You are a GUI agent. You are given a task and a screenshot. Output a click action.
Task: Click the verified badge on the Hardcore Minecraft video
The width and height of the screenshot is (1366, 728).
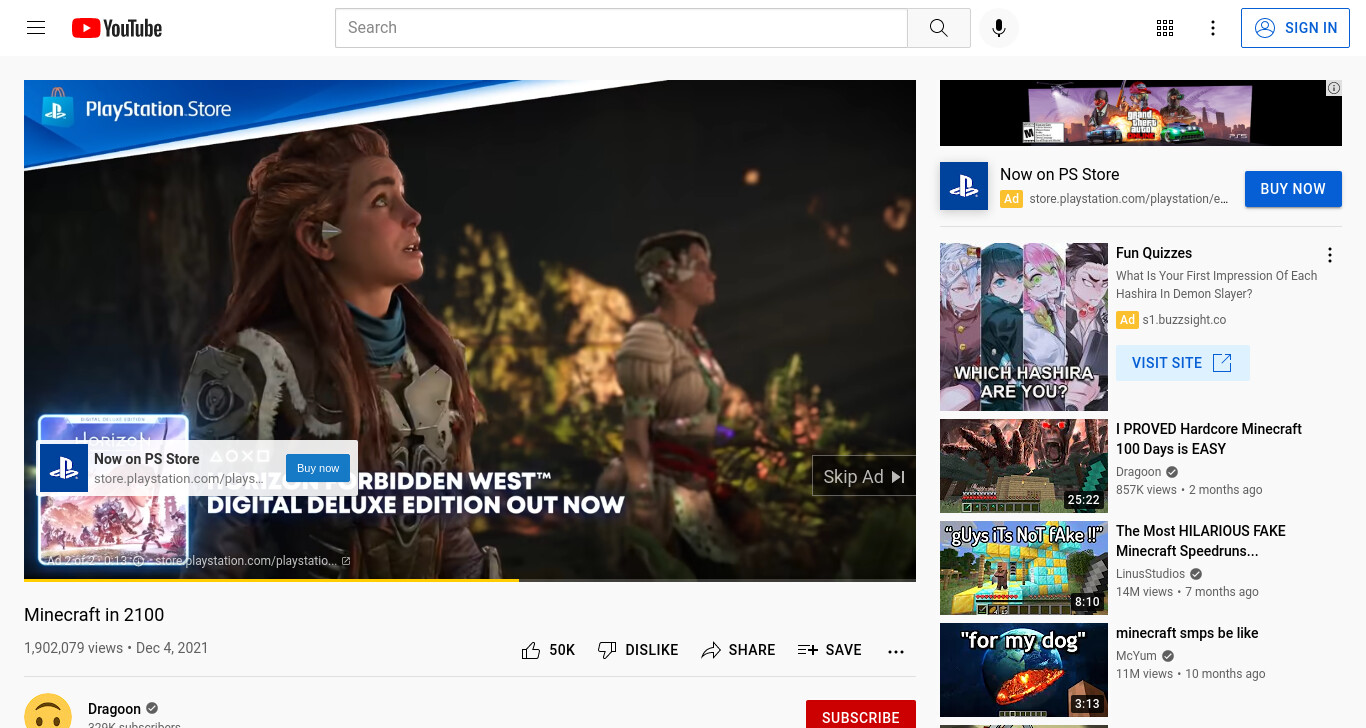(x=1172, y=472)
